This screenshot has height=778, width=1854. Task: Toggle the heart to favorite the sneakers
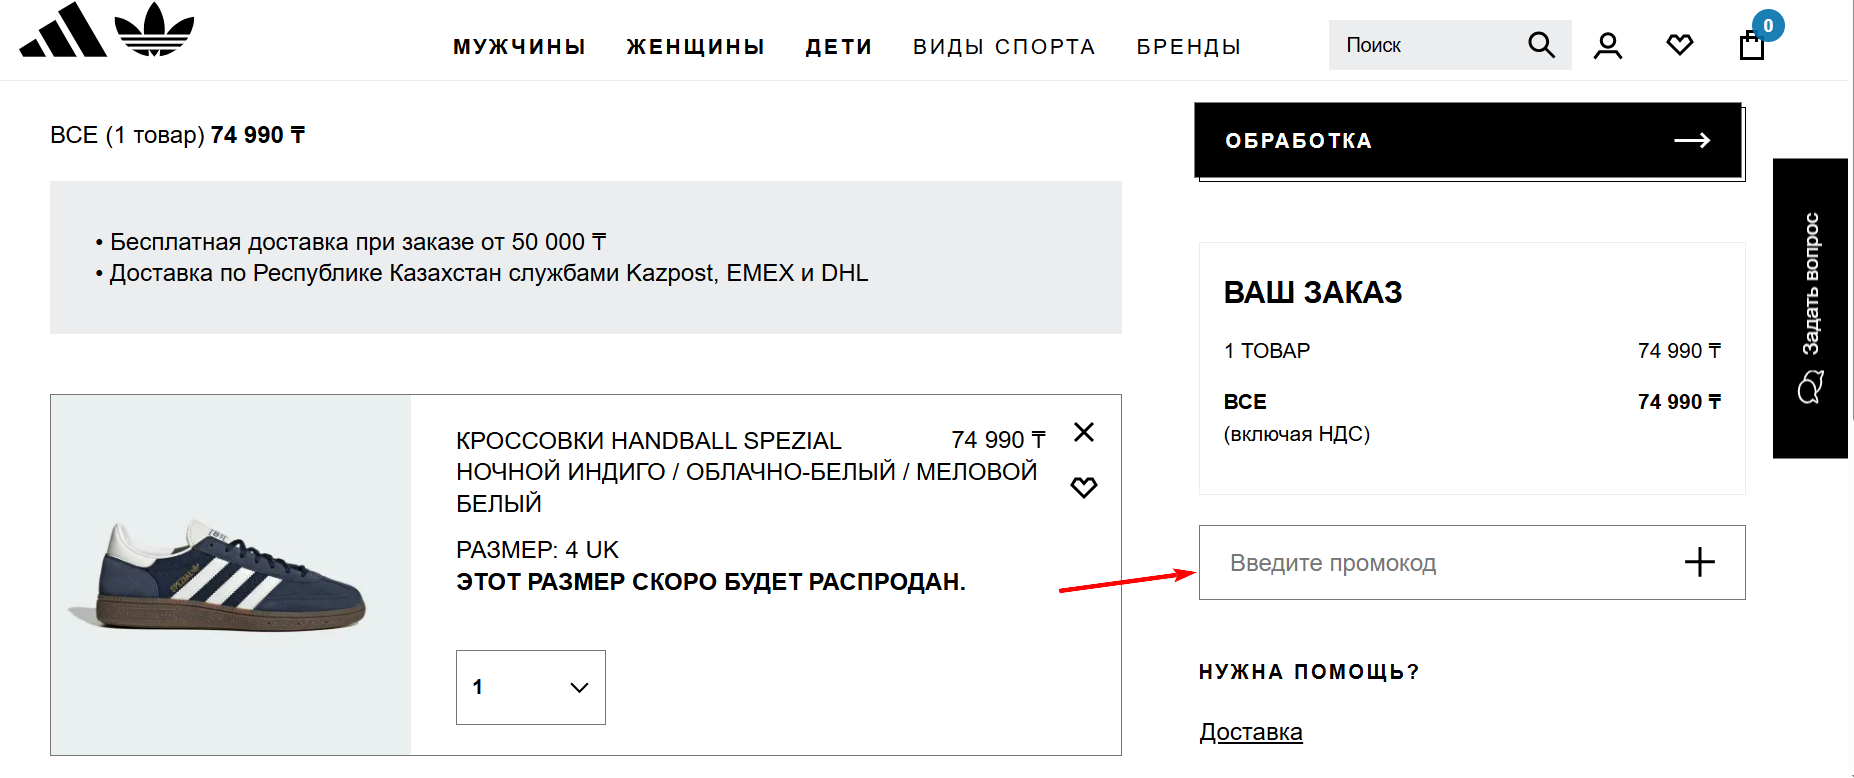coord(1084,487)
